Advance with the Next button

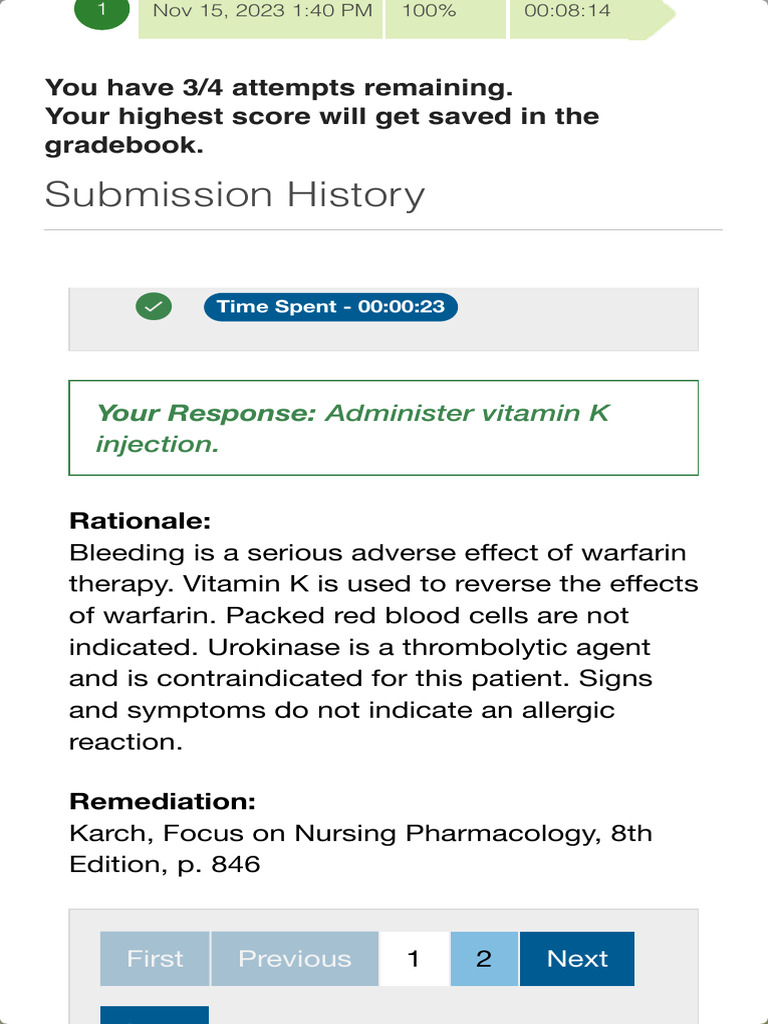click(577, 959)
